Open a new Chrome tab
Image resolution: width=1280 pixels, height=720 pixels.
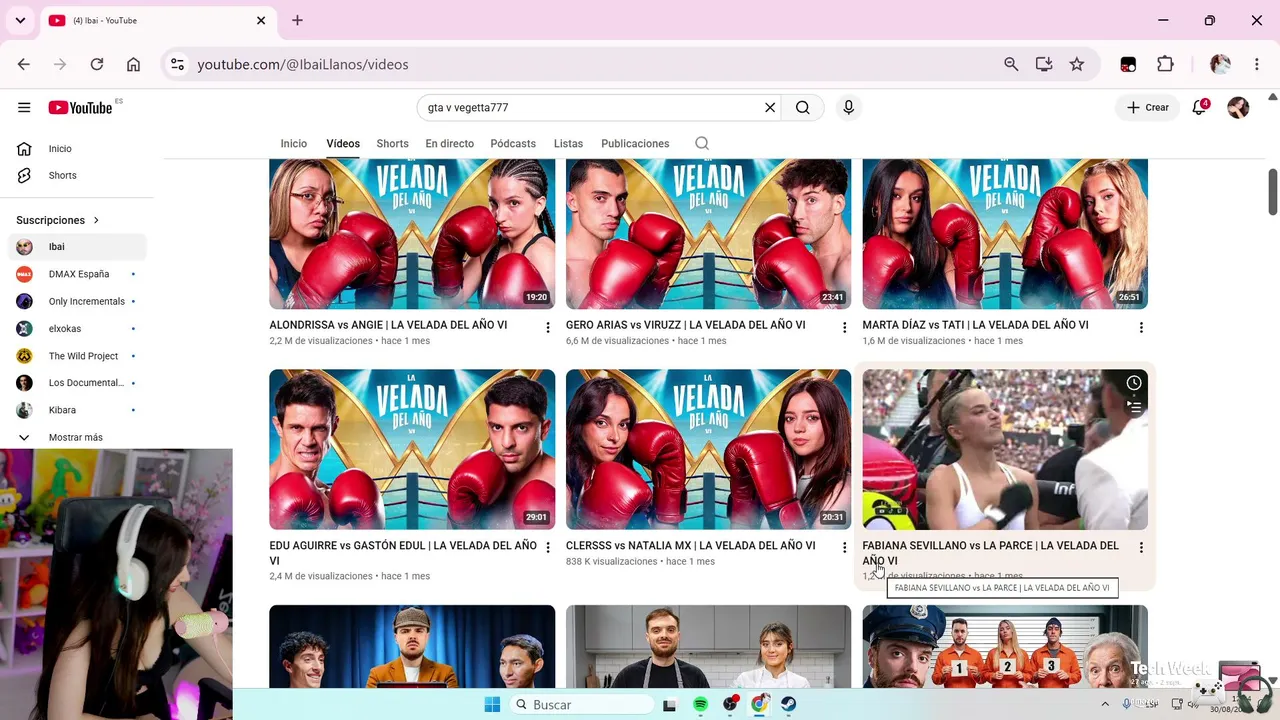297,20
